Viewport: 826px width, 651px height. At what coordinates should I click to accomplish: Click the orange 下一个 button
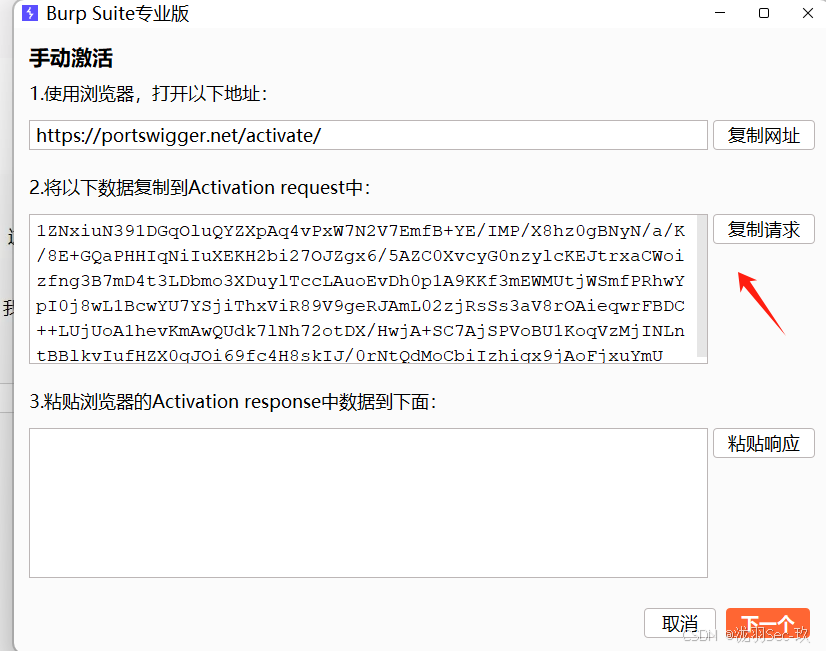[x=768, y=623]
